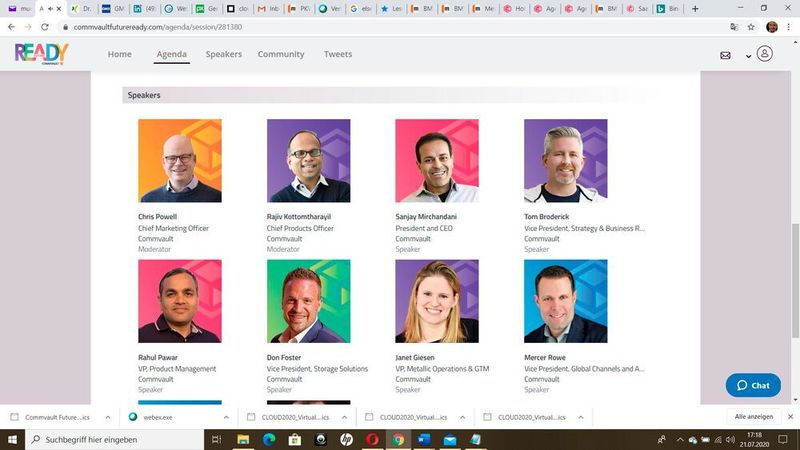Image resolution: width=800 pixels, height=450 pixels.
Task: Open Tom Broderick's photo
Action: coord(565,161)
